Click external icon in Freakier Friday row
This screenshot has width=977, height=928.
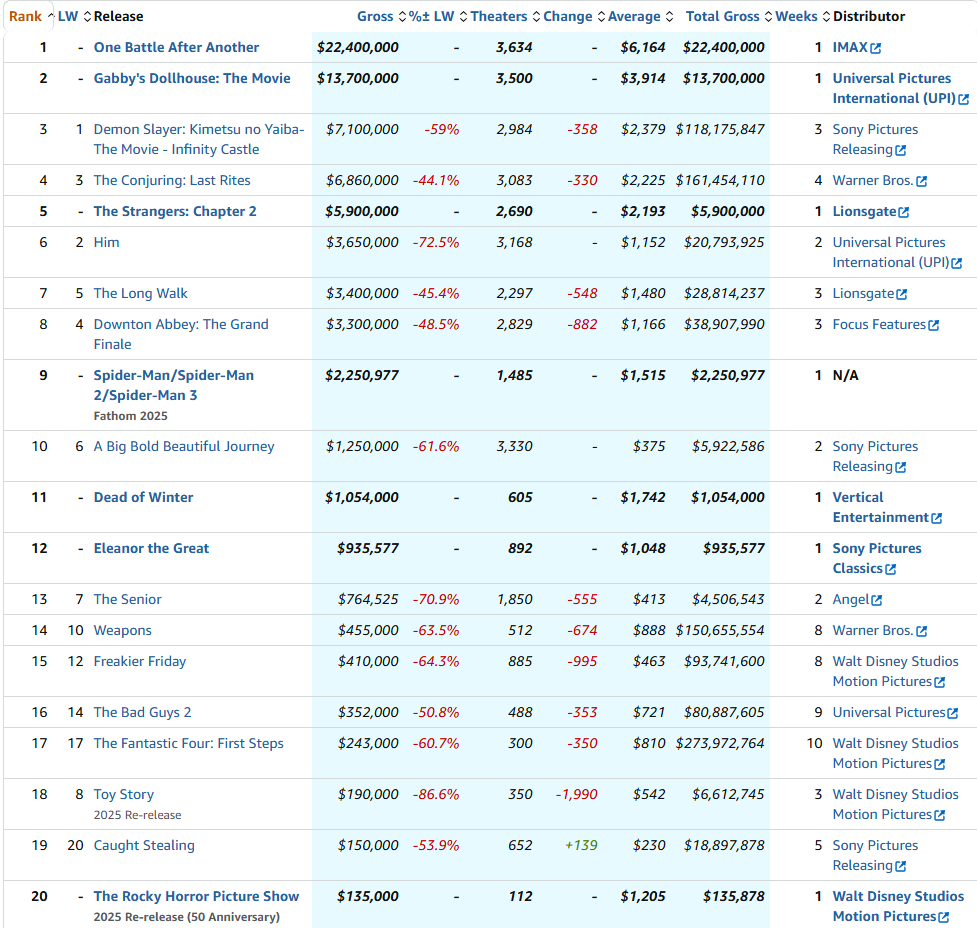coord(940,683)
